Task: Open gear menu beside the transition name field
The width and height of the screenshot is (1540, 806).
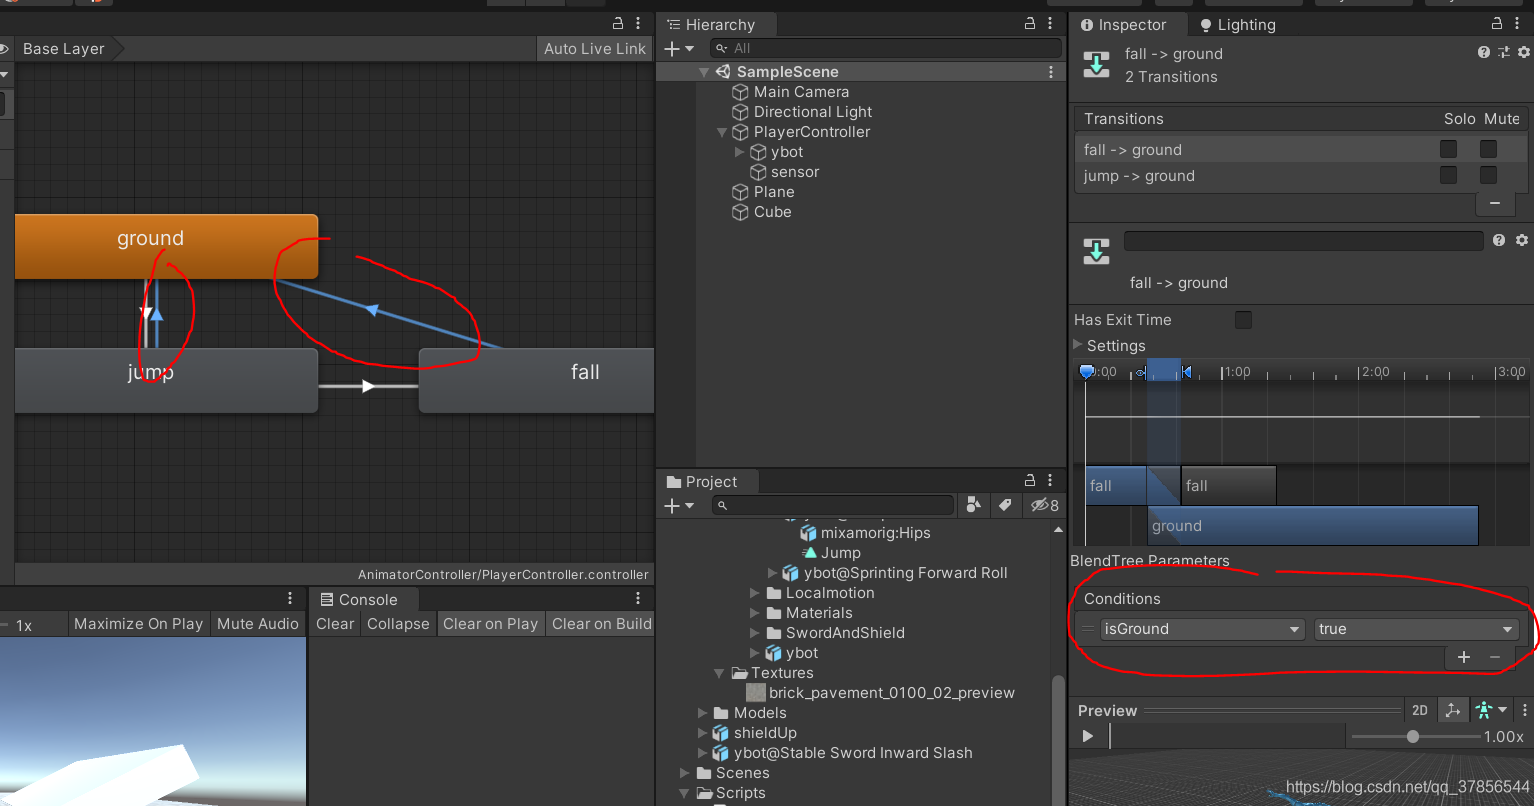Action: pos(1522,240)
